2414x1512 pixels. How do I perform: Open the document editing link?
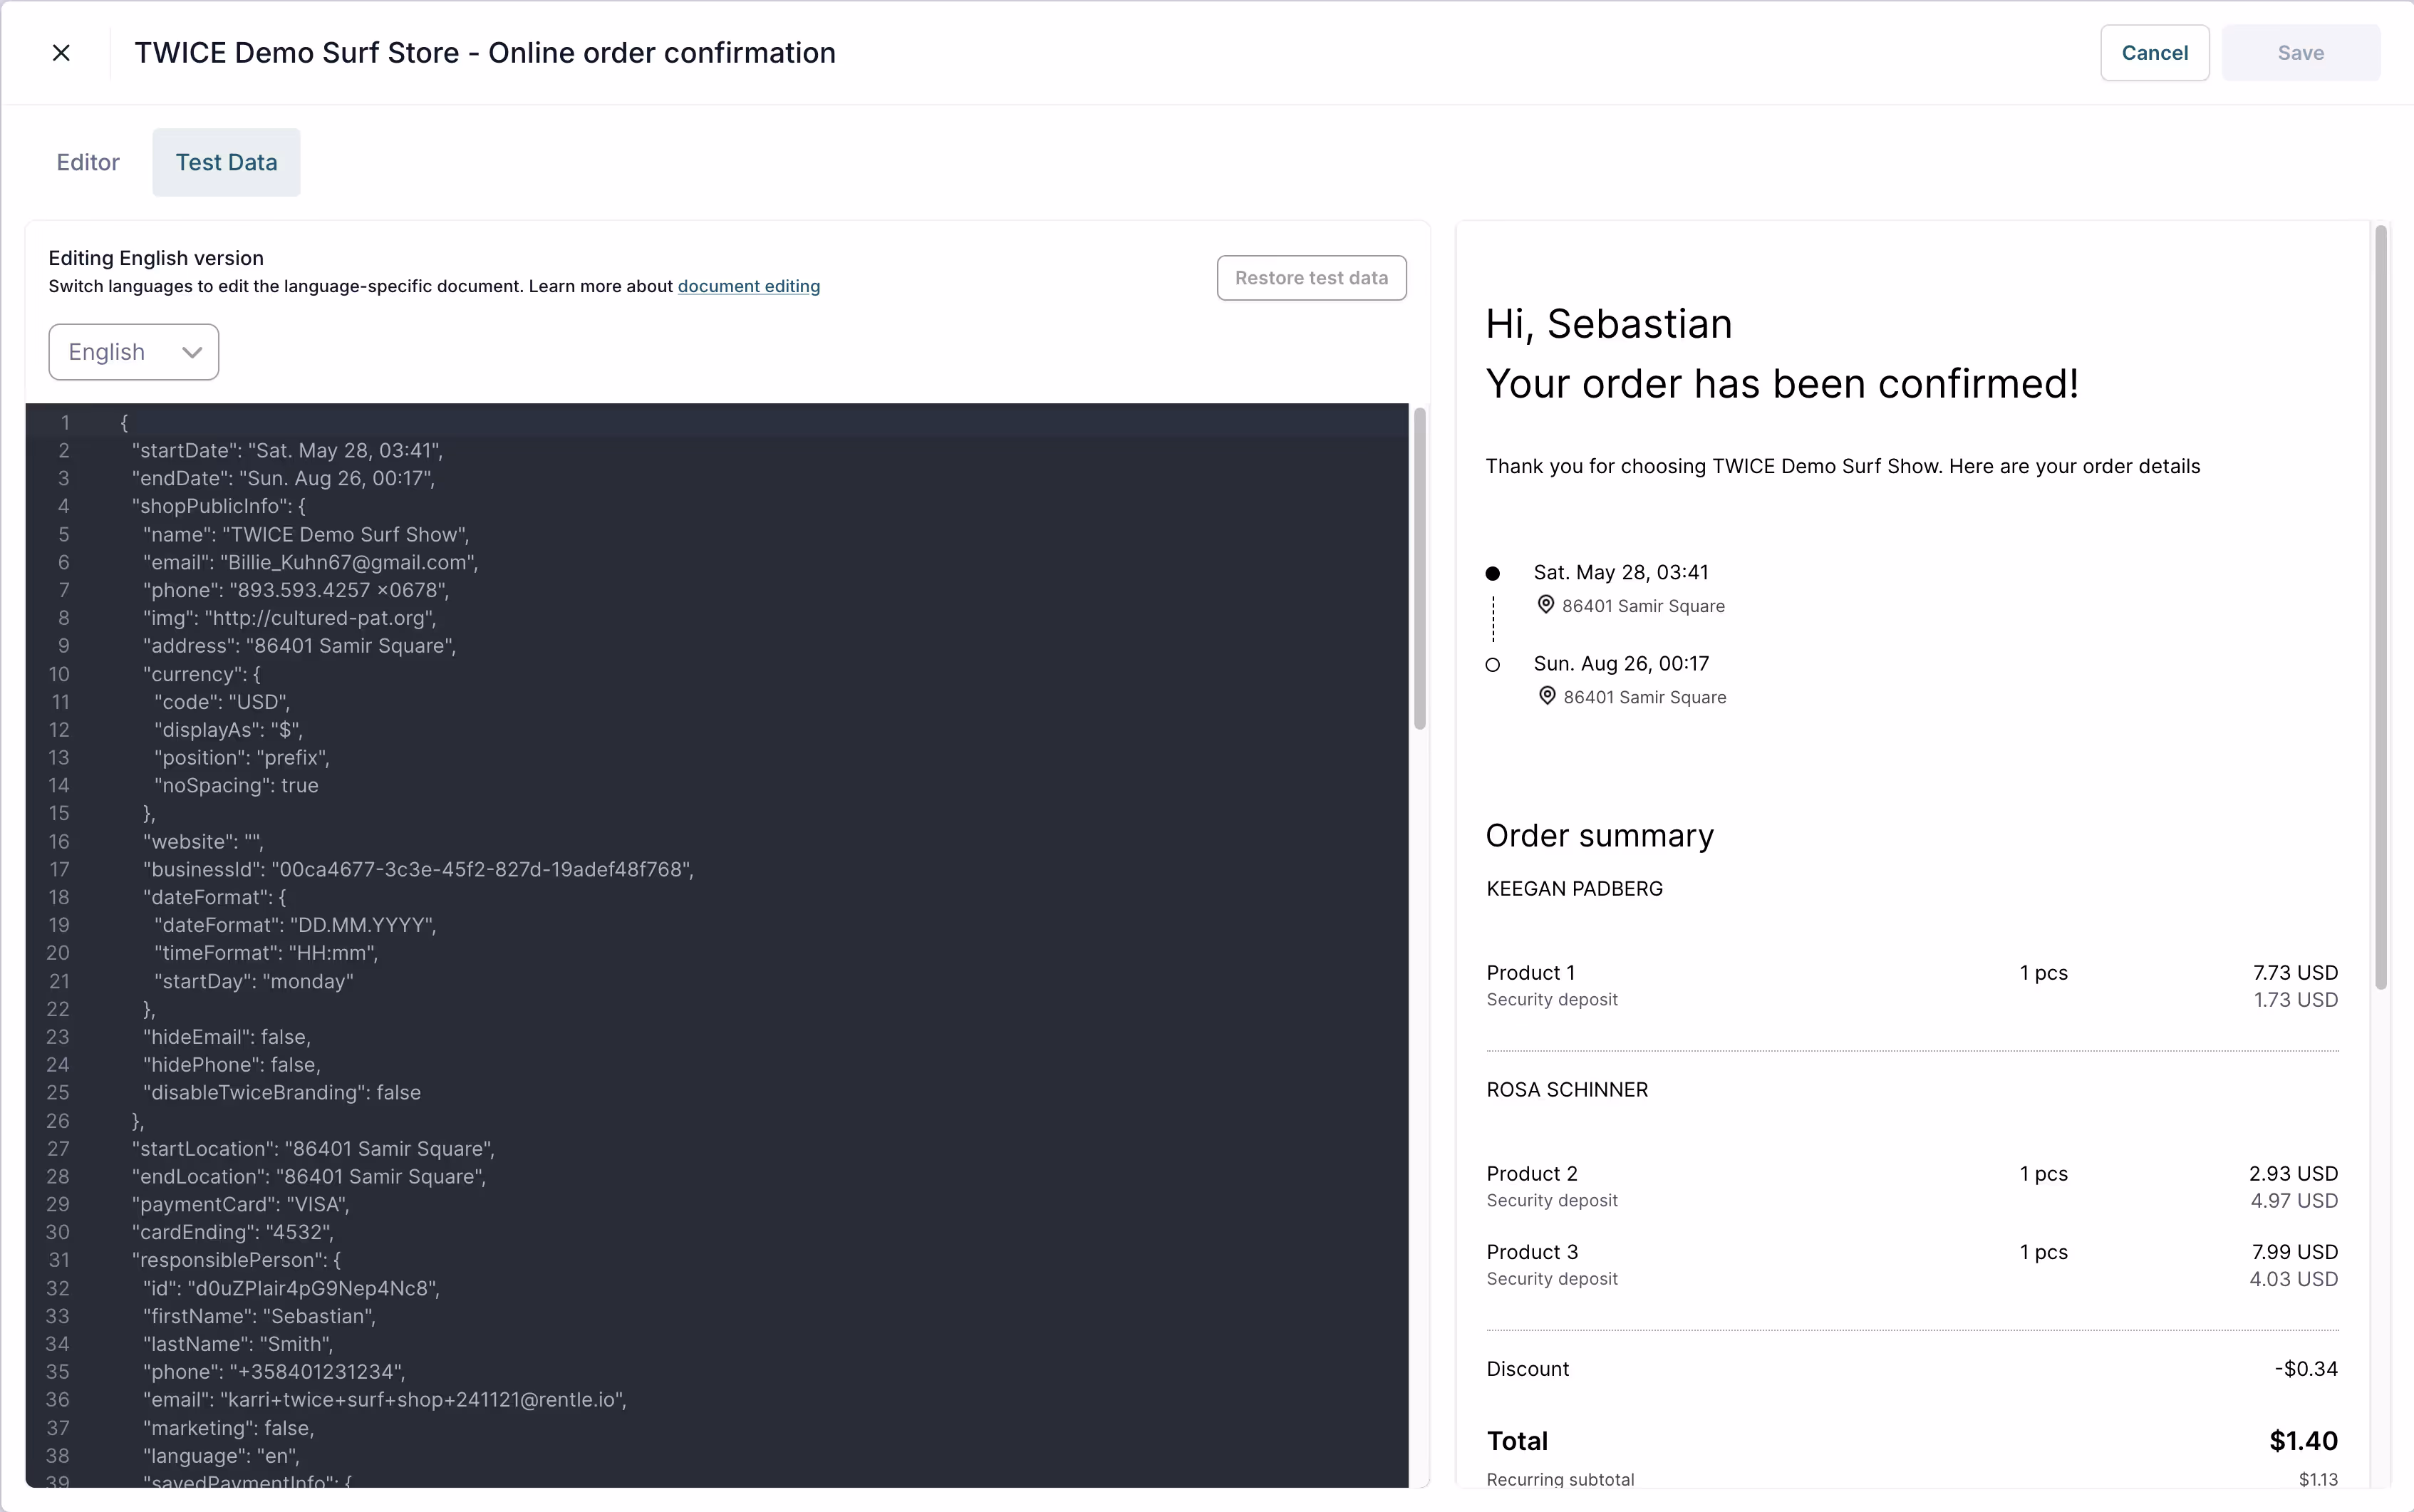click(x=748, y=286)
